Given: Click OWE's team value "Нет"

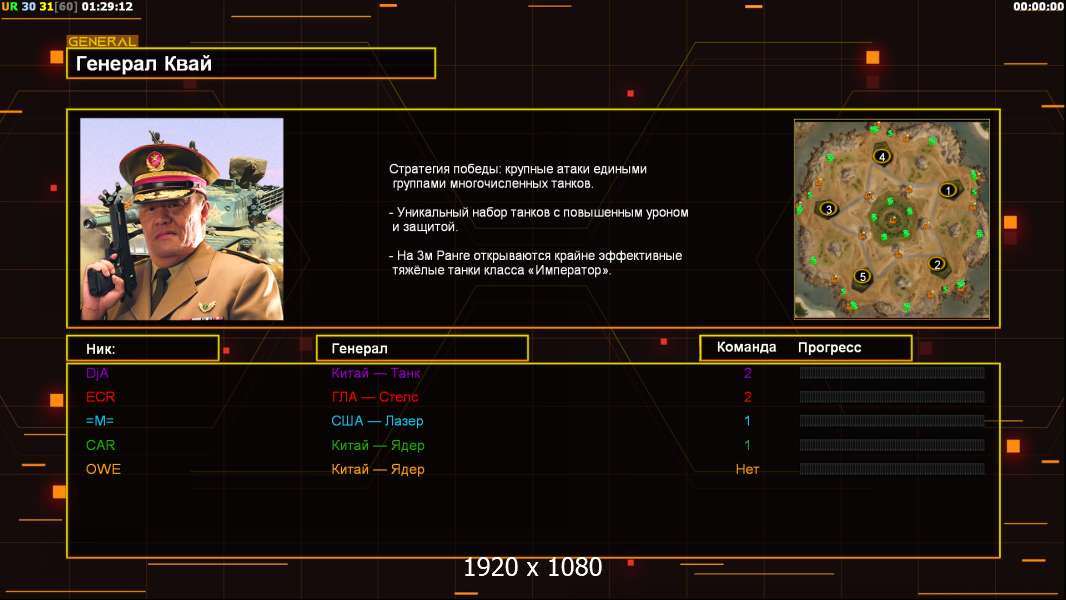Looking at the screenshot, I should (x=747, y=469).
